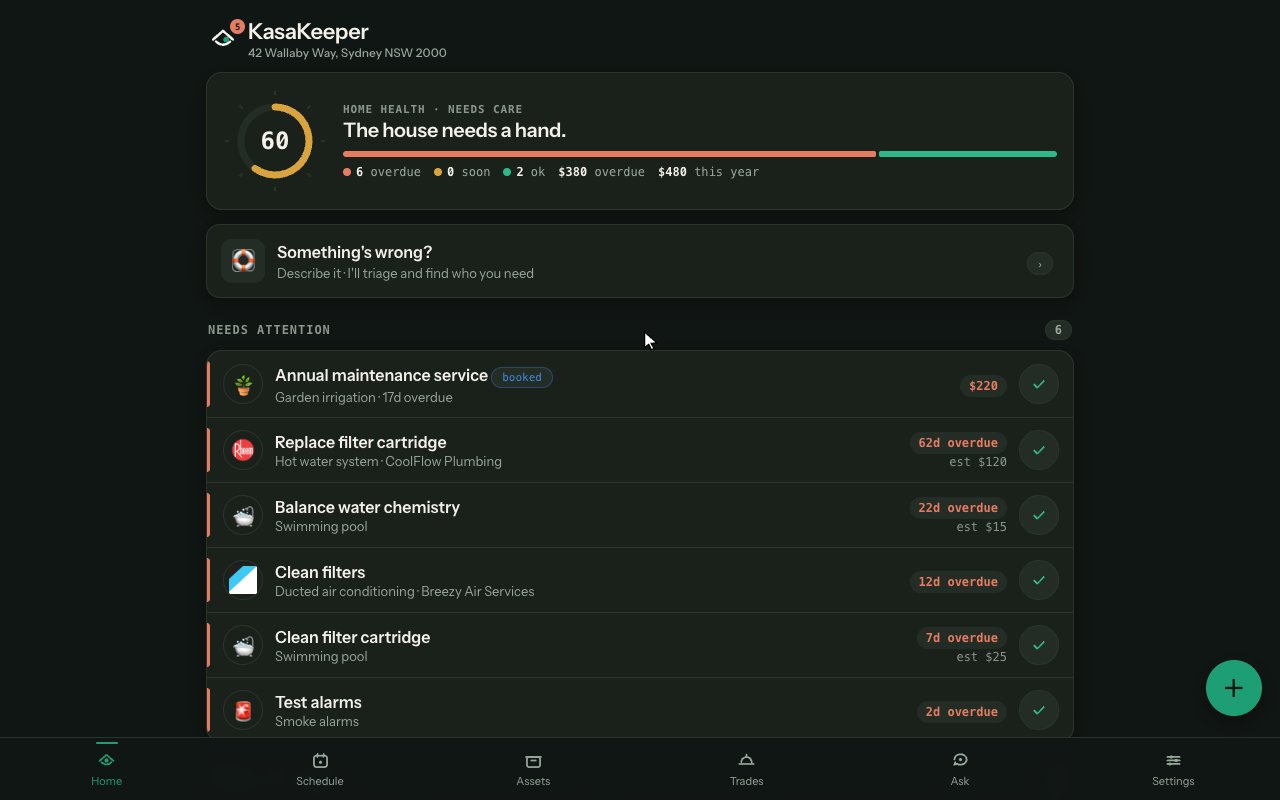Add a new task with the plus button
Screen dimensions: 1280x800
[x=1234, y=688]
